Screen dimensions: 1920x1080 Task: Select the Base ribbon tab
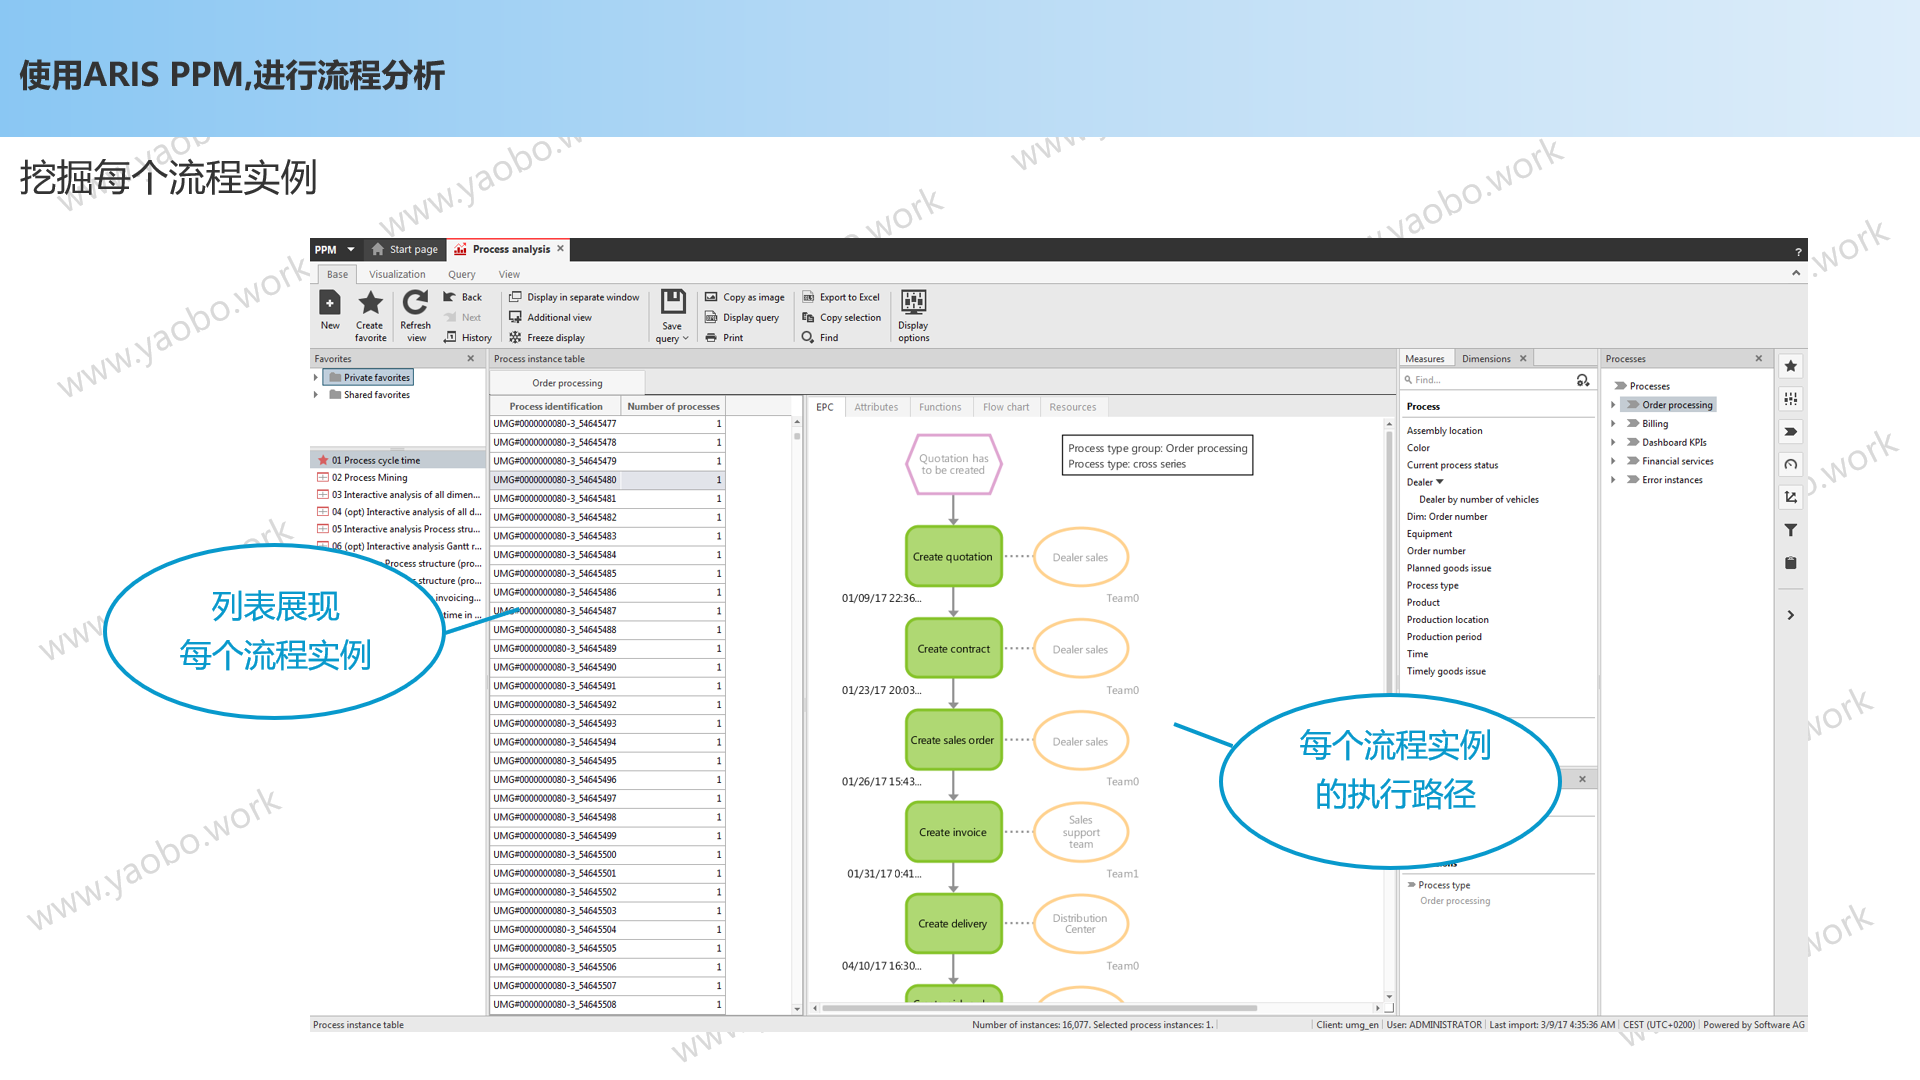click(x=338, y=274)
